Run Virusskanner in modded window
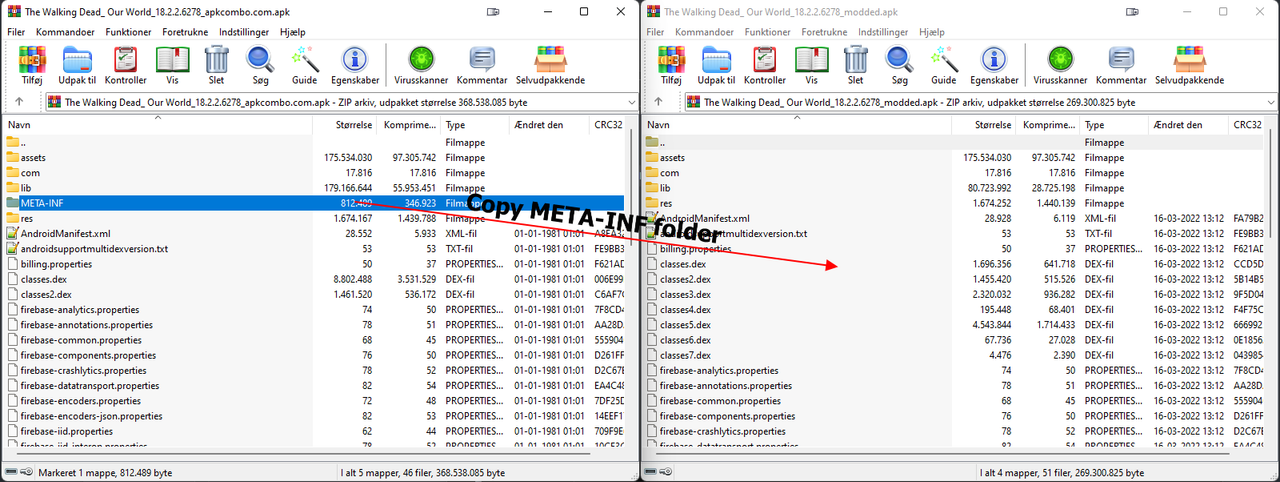 [1061, 65]
